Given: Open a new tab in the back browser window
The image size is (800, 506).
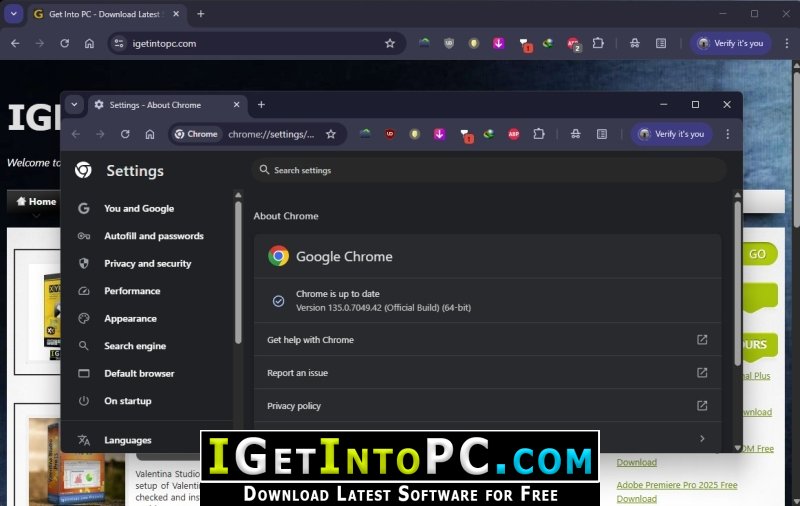Looking at the screenshot, I should point(201,14).
